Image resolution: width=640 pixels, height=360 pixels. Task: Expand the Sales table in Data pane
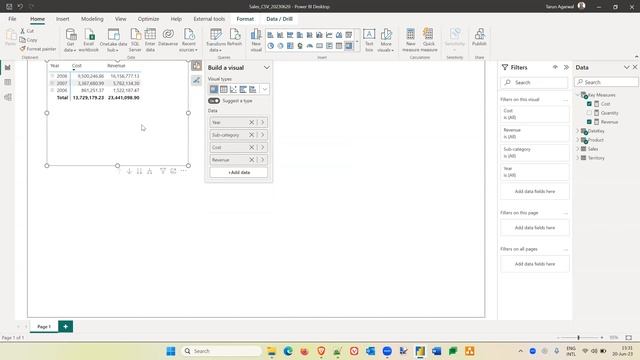[x=578, y=149]
